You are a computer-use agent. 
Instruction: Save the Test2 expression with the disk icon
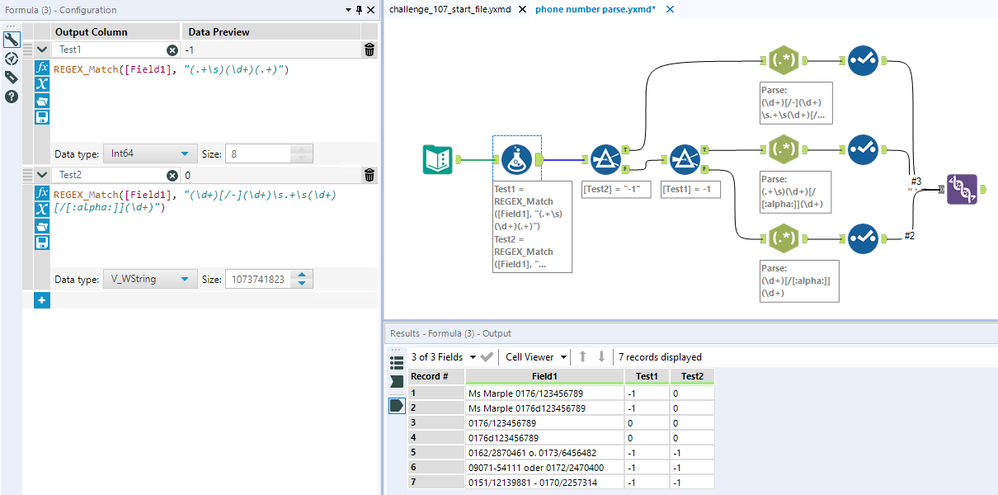coord(42,242)
